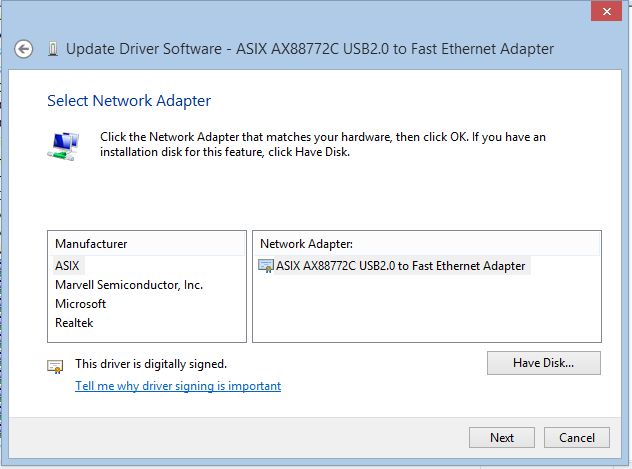
Task: Click the window title Update Driver Software
Action: click(310, 49)
